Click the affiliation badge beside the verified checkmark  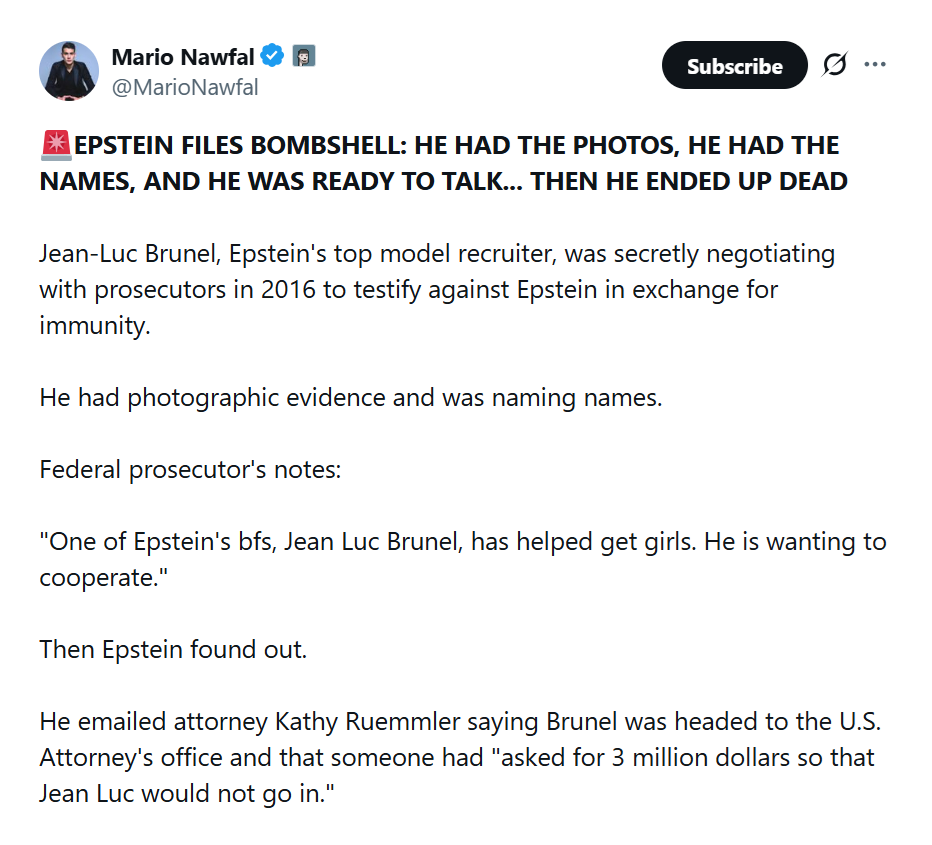click(x=304, y=57)
